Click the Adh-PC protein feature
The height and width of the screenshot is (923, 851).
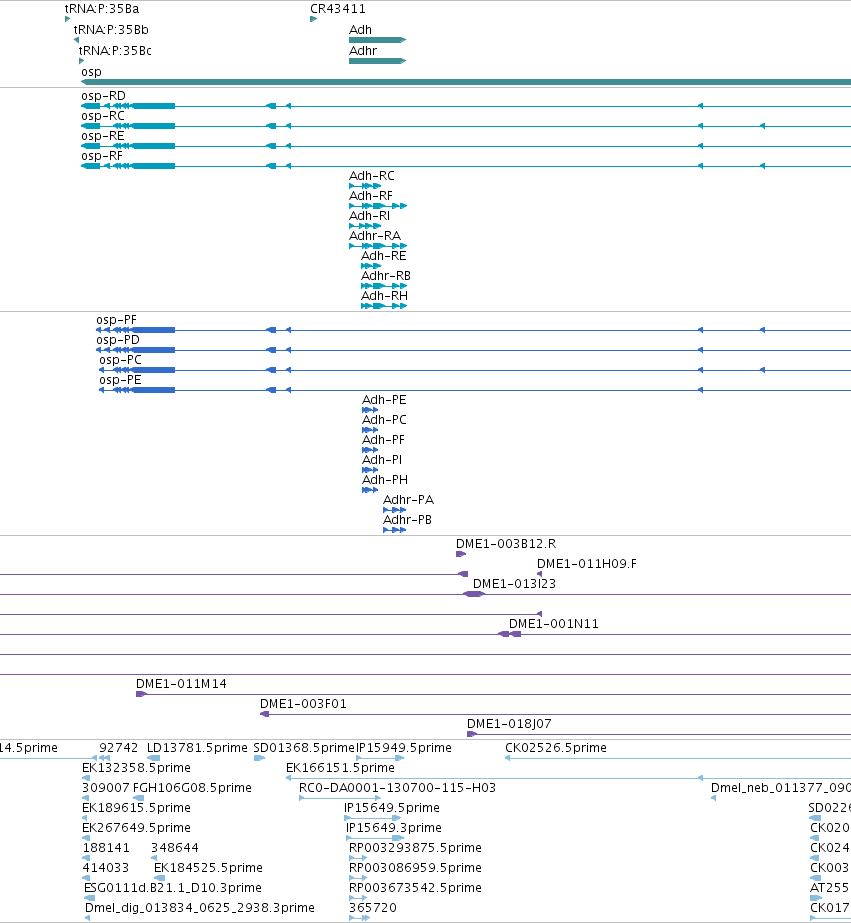[370, 430]
